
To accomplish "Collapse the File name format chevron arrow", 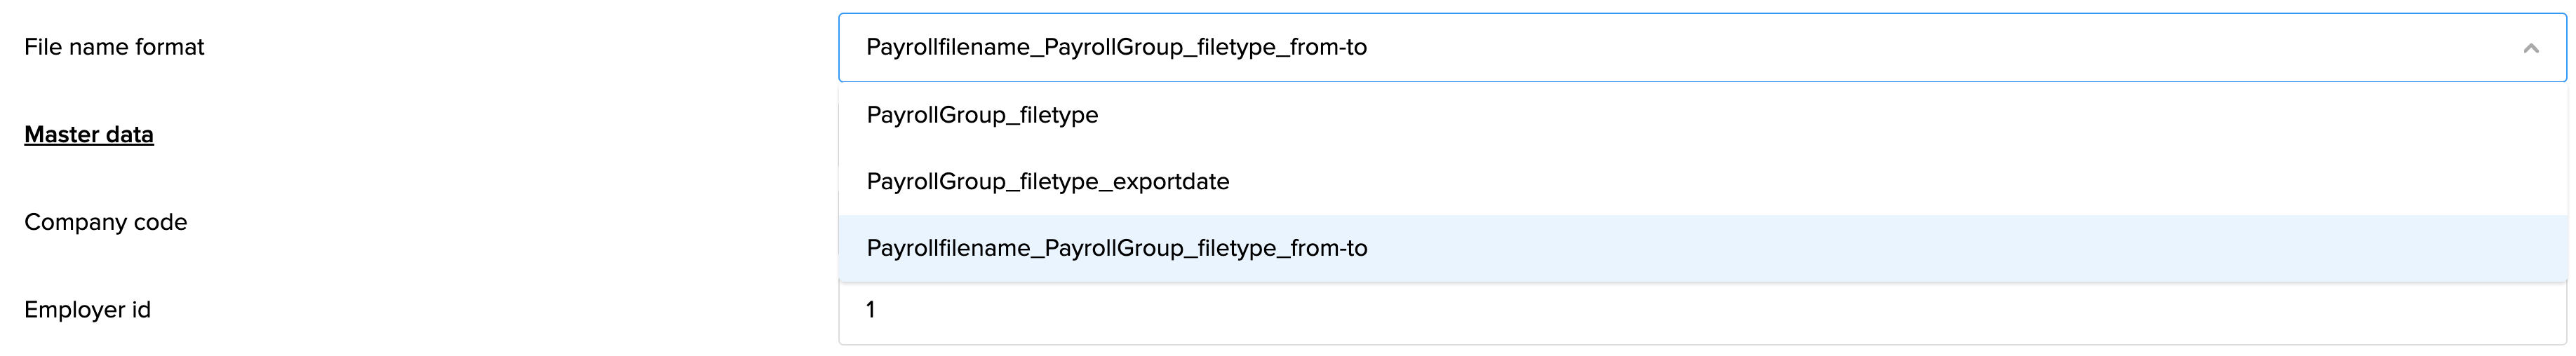I will click(x=2530, y=48).
